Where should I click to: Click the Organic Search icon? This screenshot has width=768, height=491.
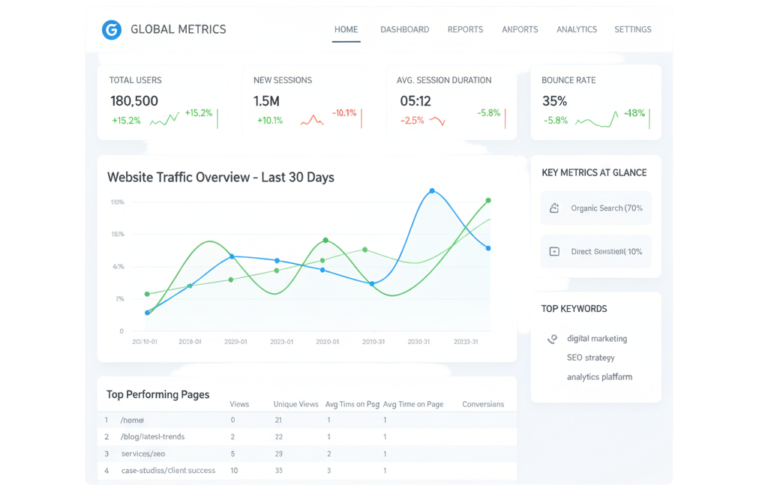click(554, 208)
